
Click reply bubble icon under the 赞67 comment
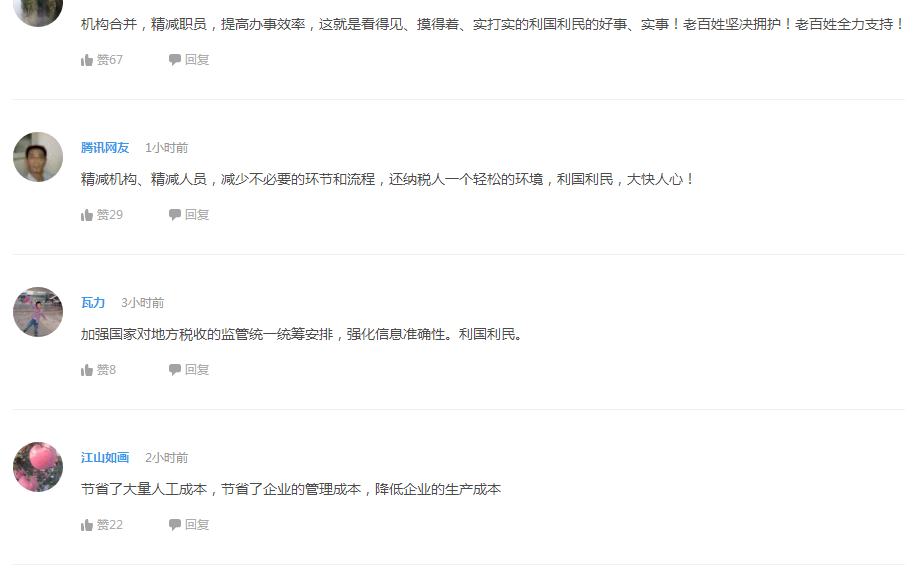(175, 59)
